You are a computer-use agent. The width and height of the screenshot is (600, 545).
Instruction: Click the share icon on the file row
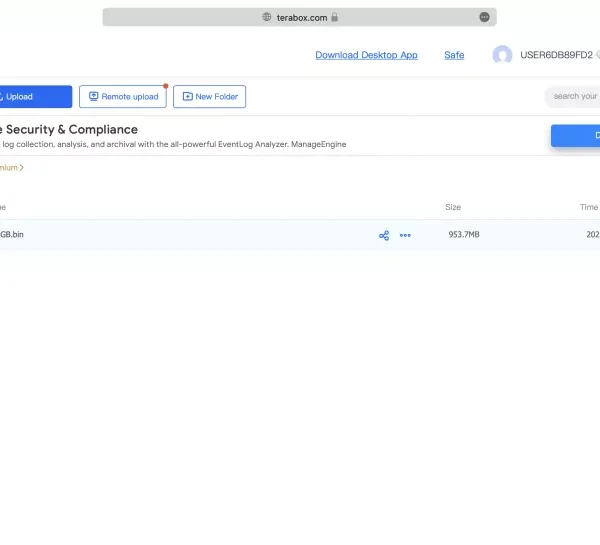pyautogui.click(x=384, y=236)
